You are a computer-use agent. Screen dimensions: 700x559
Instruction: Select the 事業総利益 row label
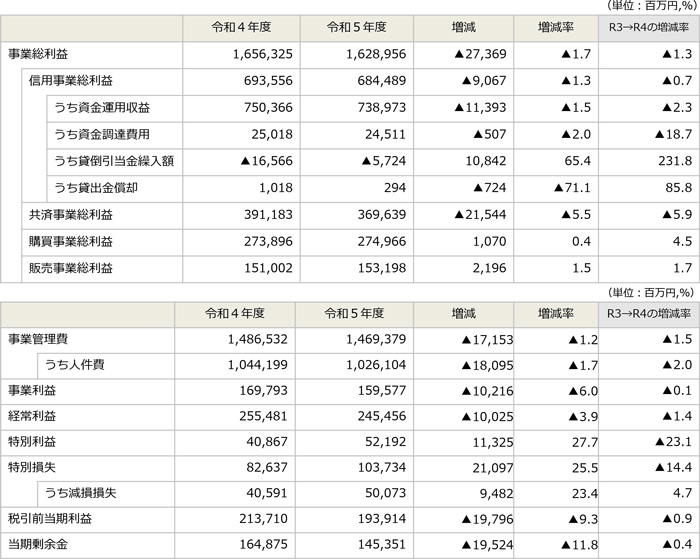38,54
